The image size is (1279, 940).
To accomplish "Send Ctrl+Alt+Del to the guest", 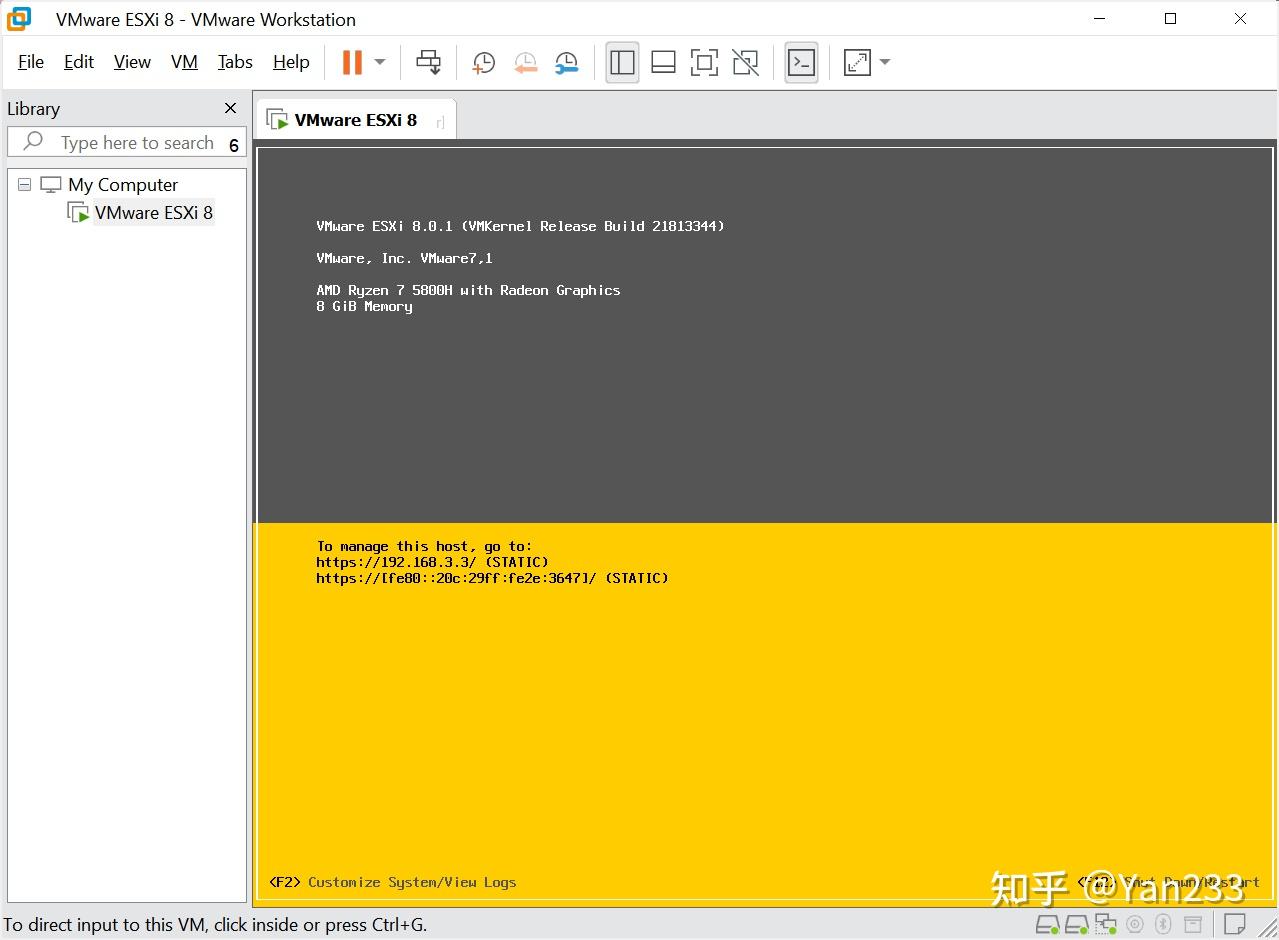I will [x=428, y=62].
